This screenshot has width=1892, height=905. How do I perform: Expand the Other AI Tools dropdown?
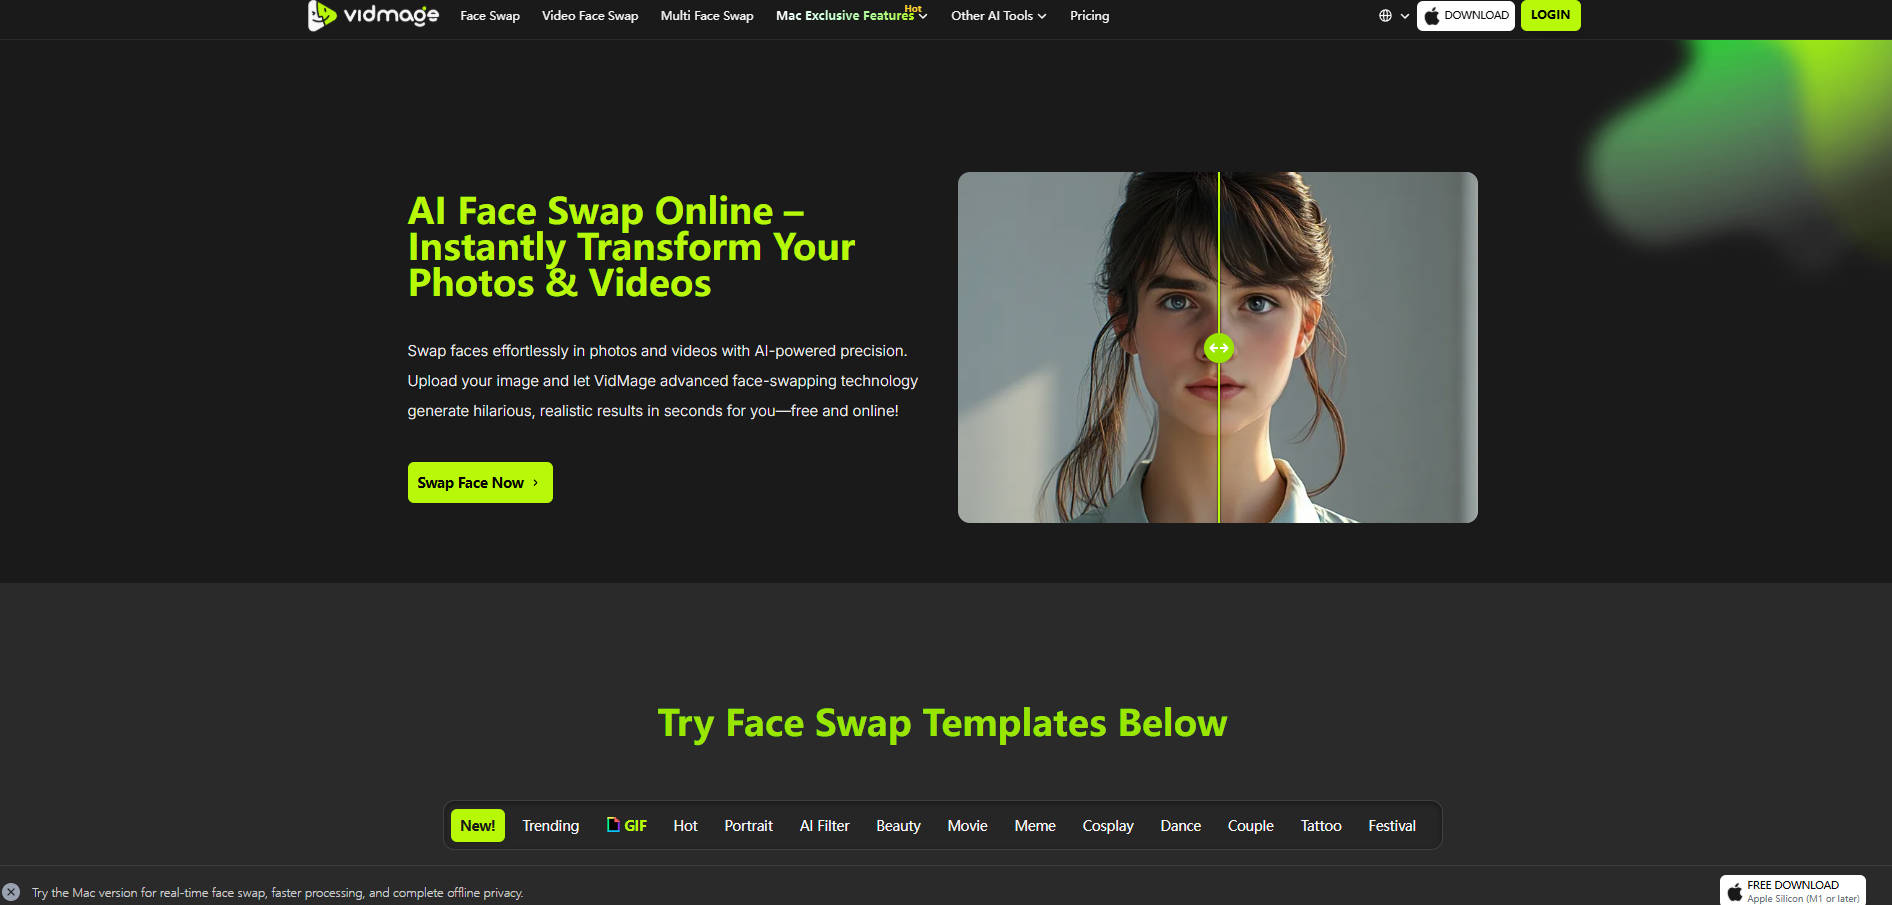pyautogui.click(x=998, y=16)
